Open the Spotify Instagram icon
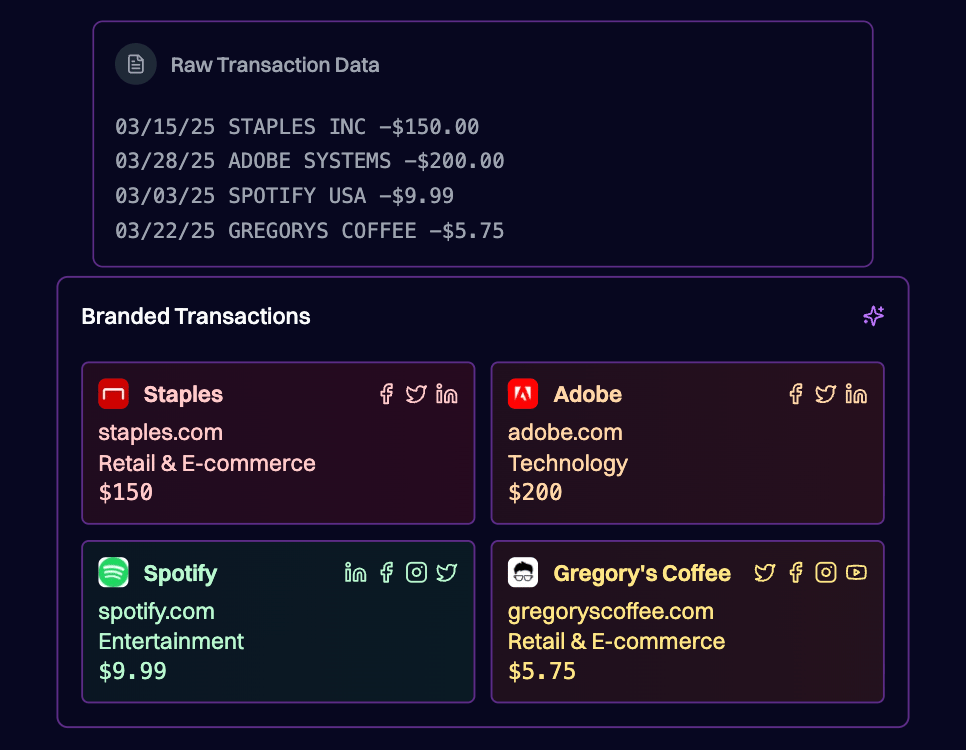 point(416,573)
